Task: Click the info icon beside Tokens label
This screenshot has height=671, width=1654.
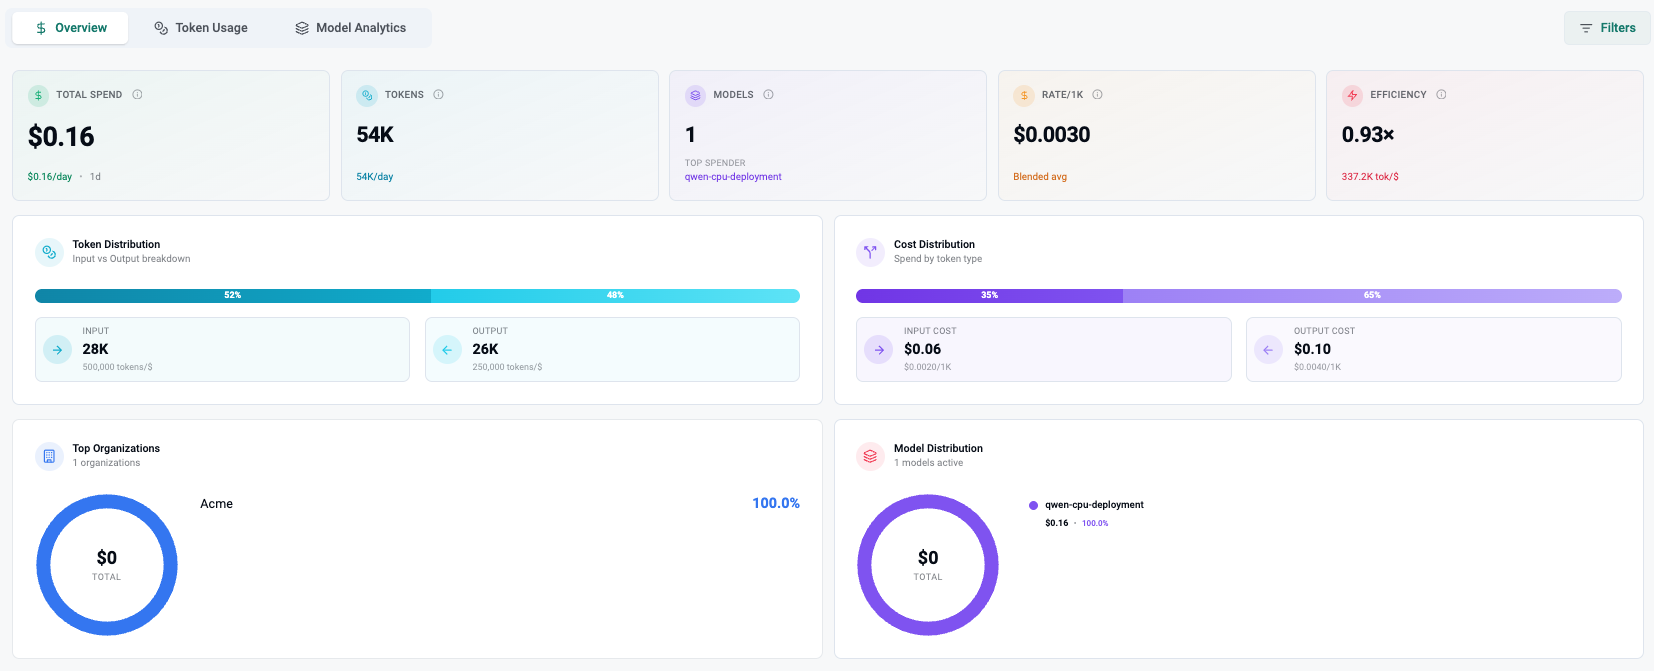Action: pyautogui.click(x=439, y=95)
